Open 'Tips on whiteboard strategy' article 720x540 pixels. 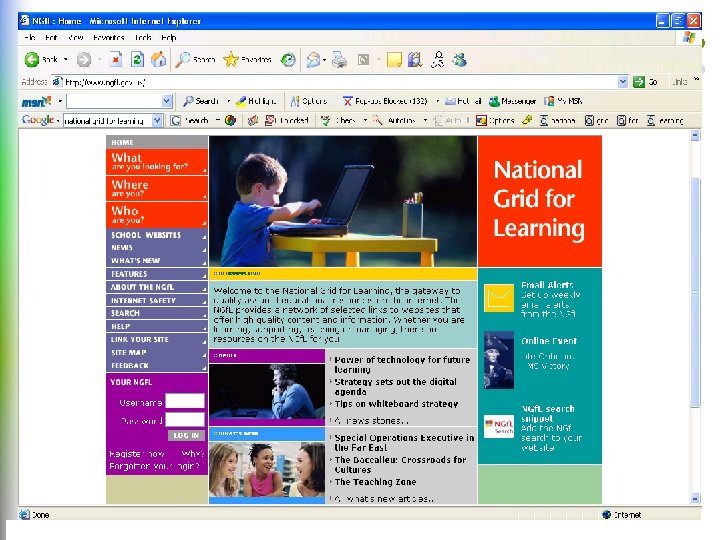click(396, 404)
